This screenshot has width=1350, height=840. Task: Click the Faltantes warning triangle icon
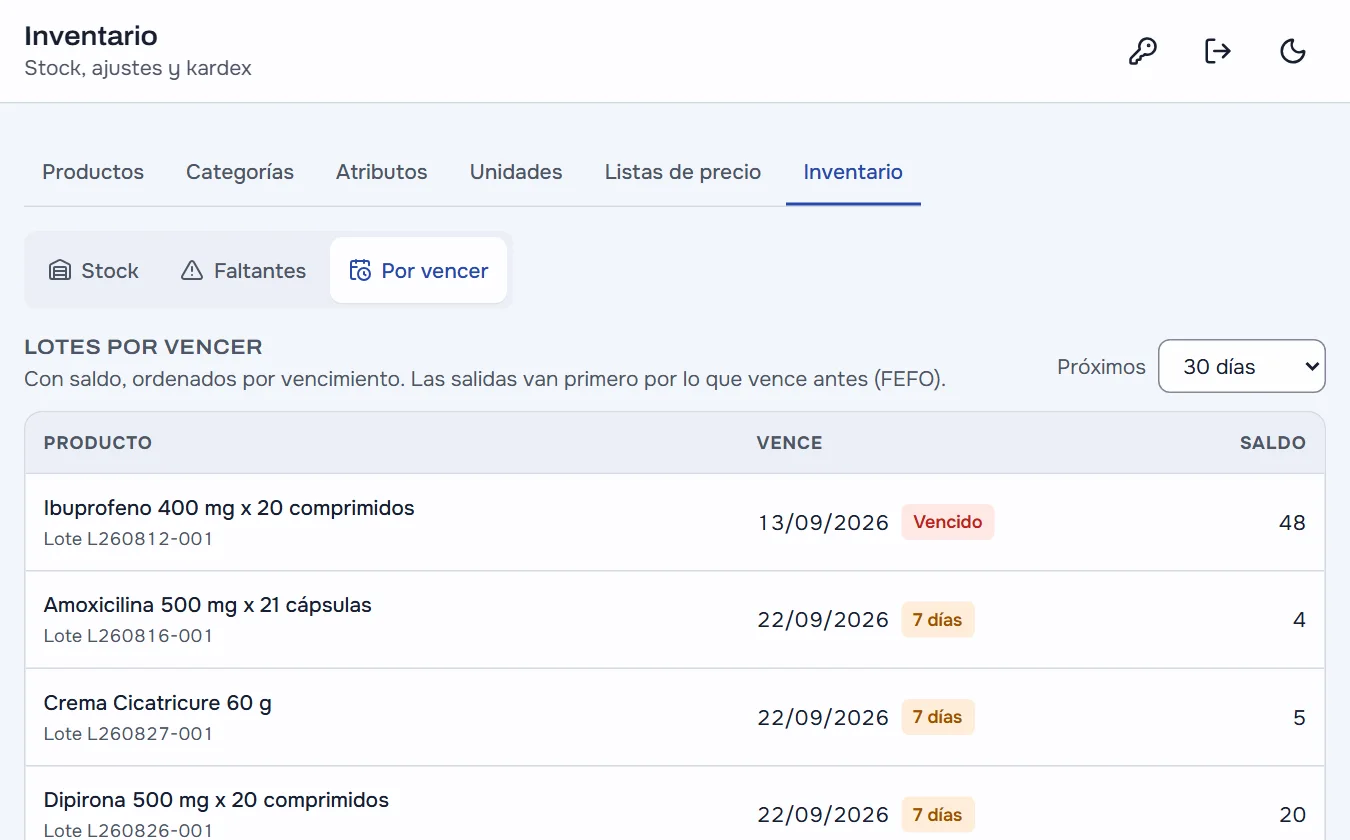click(192, 271)
